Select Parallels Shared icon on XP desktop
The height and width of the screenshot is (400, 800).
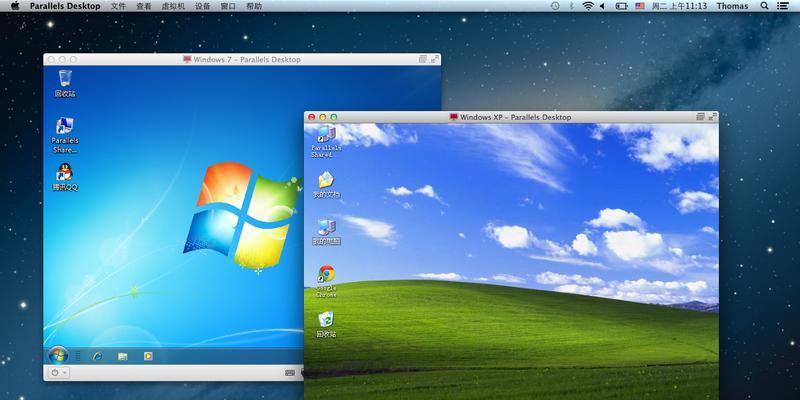327,141
